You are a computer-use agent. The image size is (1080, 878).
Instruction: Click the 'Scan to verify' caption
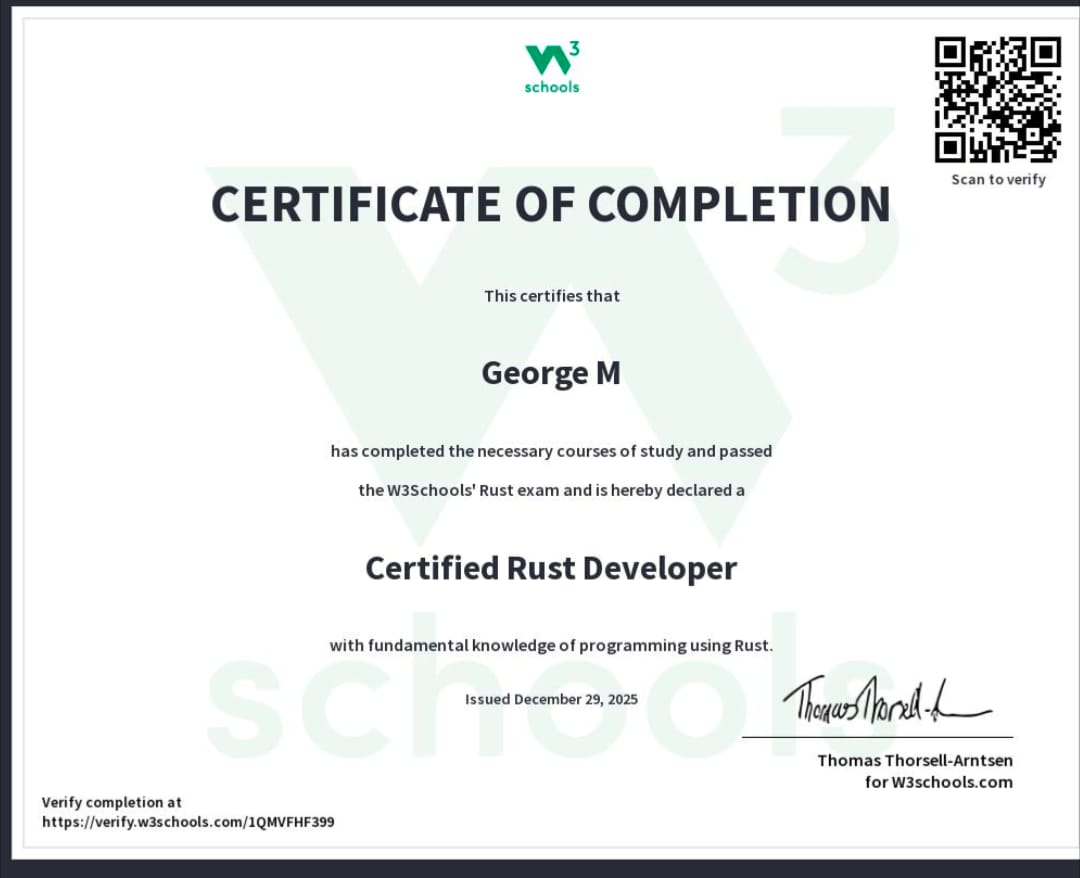998,180
